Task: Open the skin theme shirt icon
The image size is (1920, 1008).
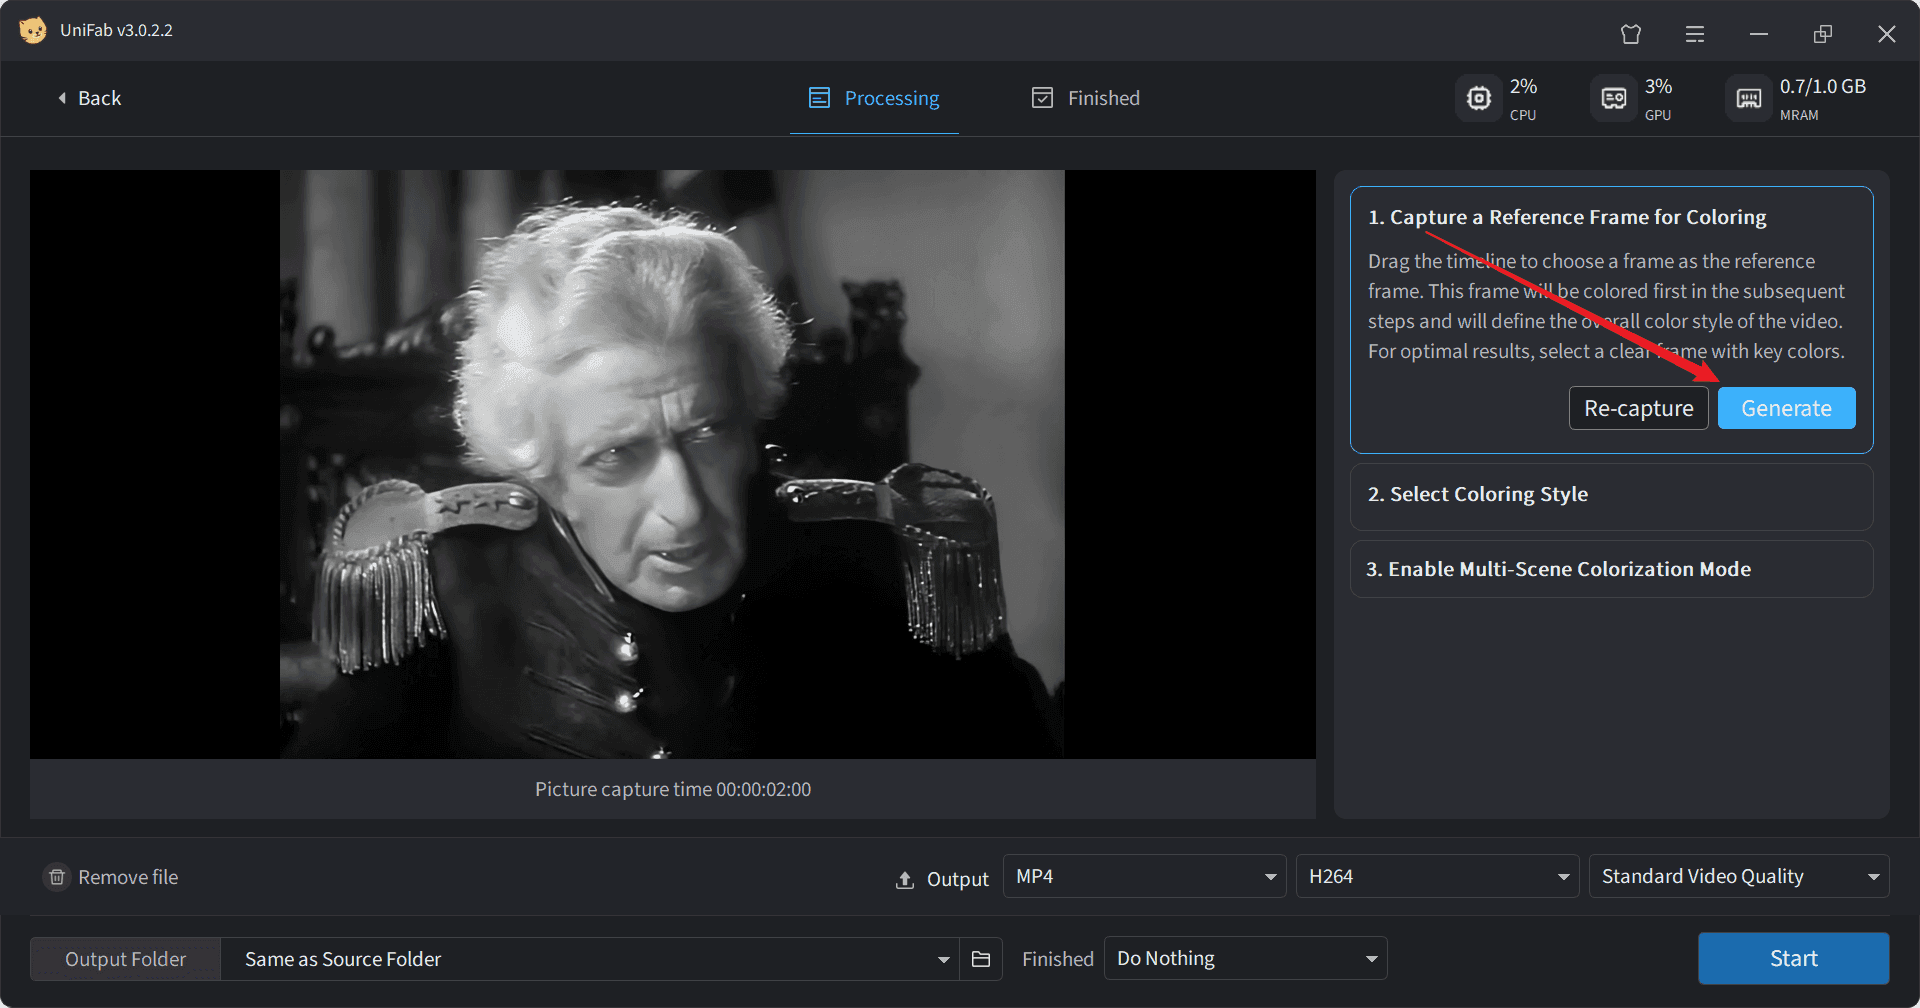Action: coord(1631,34)
